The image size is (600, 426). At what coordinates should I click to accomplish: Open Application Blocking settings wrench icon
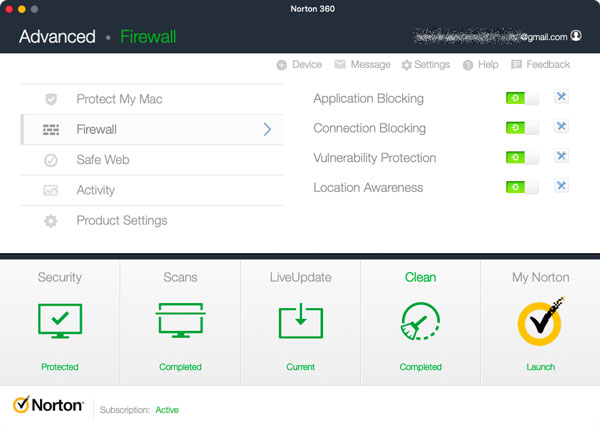tap(561, 96)
